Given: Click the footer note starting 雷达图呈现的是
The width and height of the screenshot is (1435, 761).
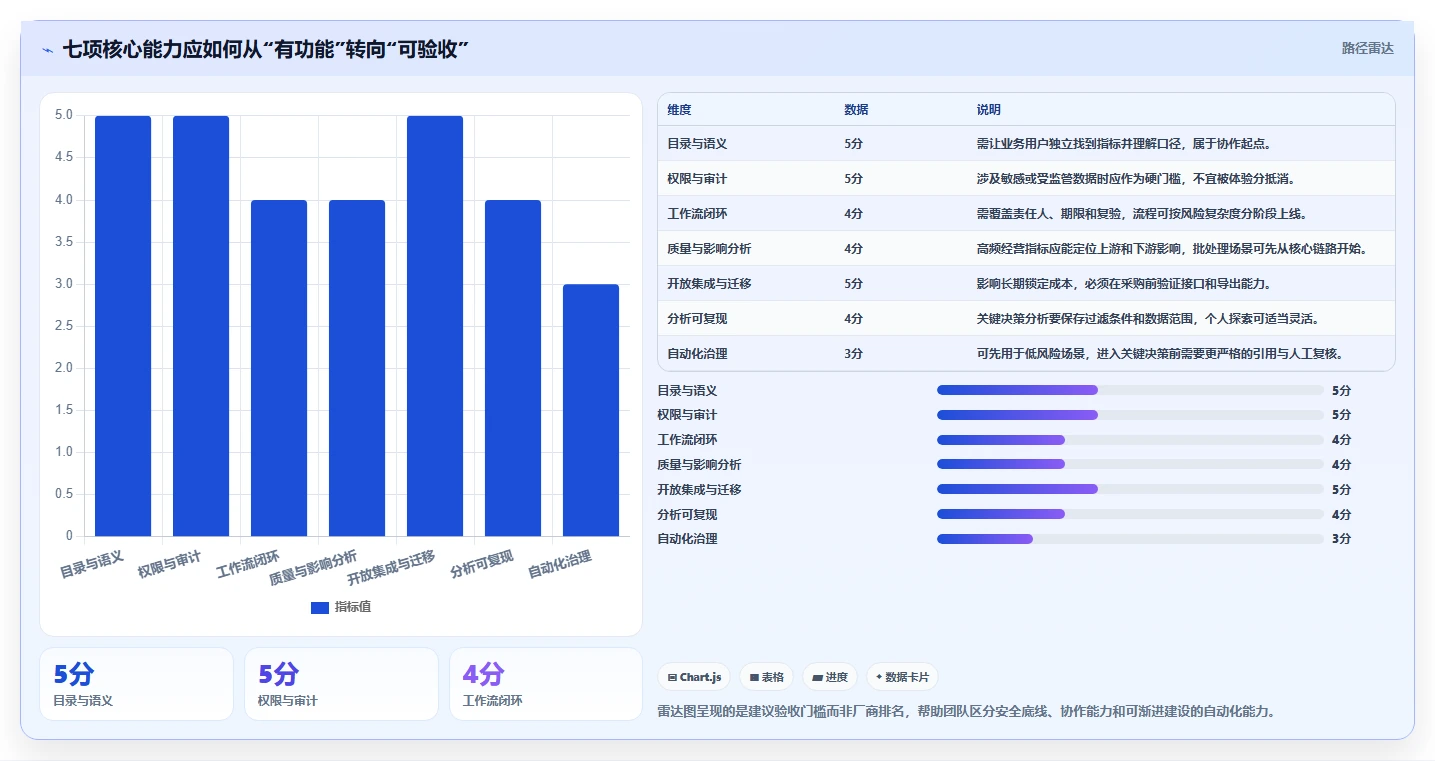Looking at the screenshot, I should click(966, 712).
